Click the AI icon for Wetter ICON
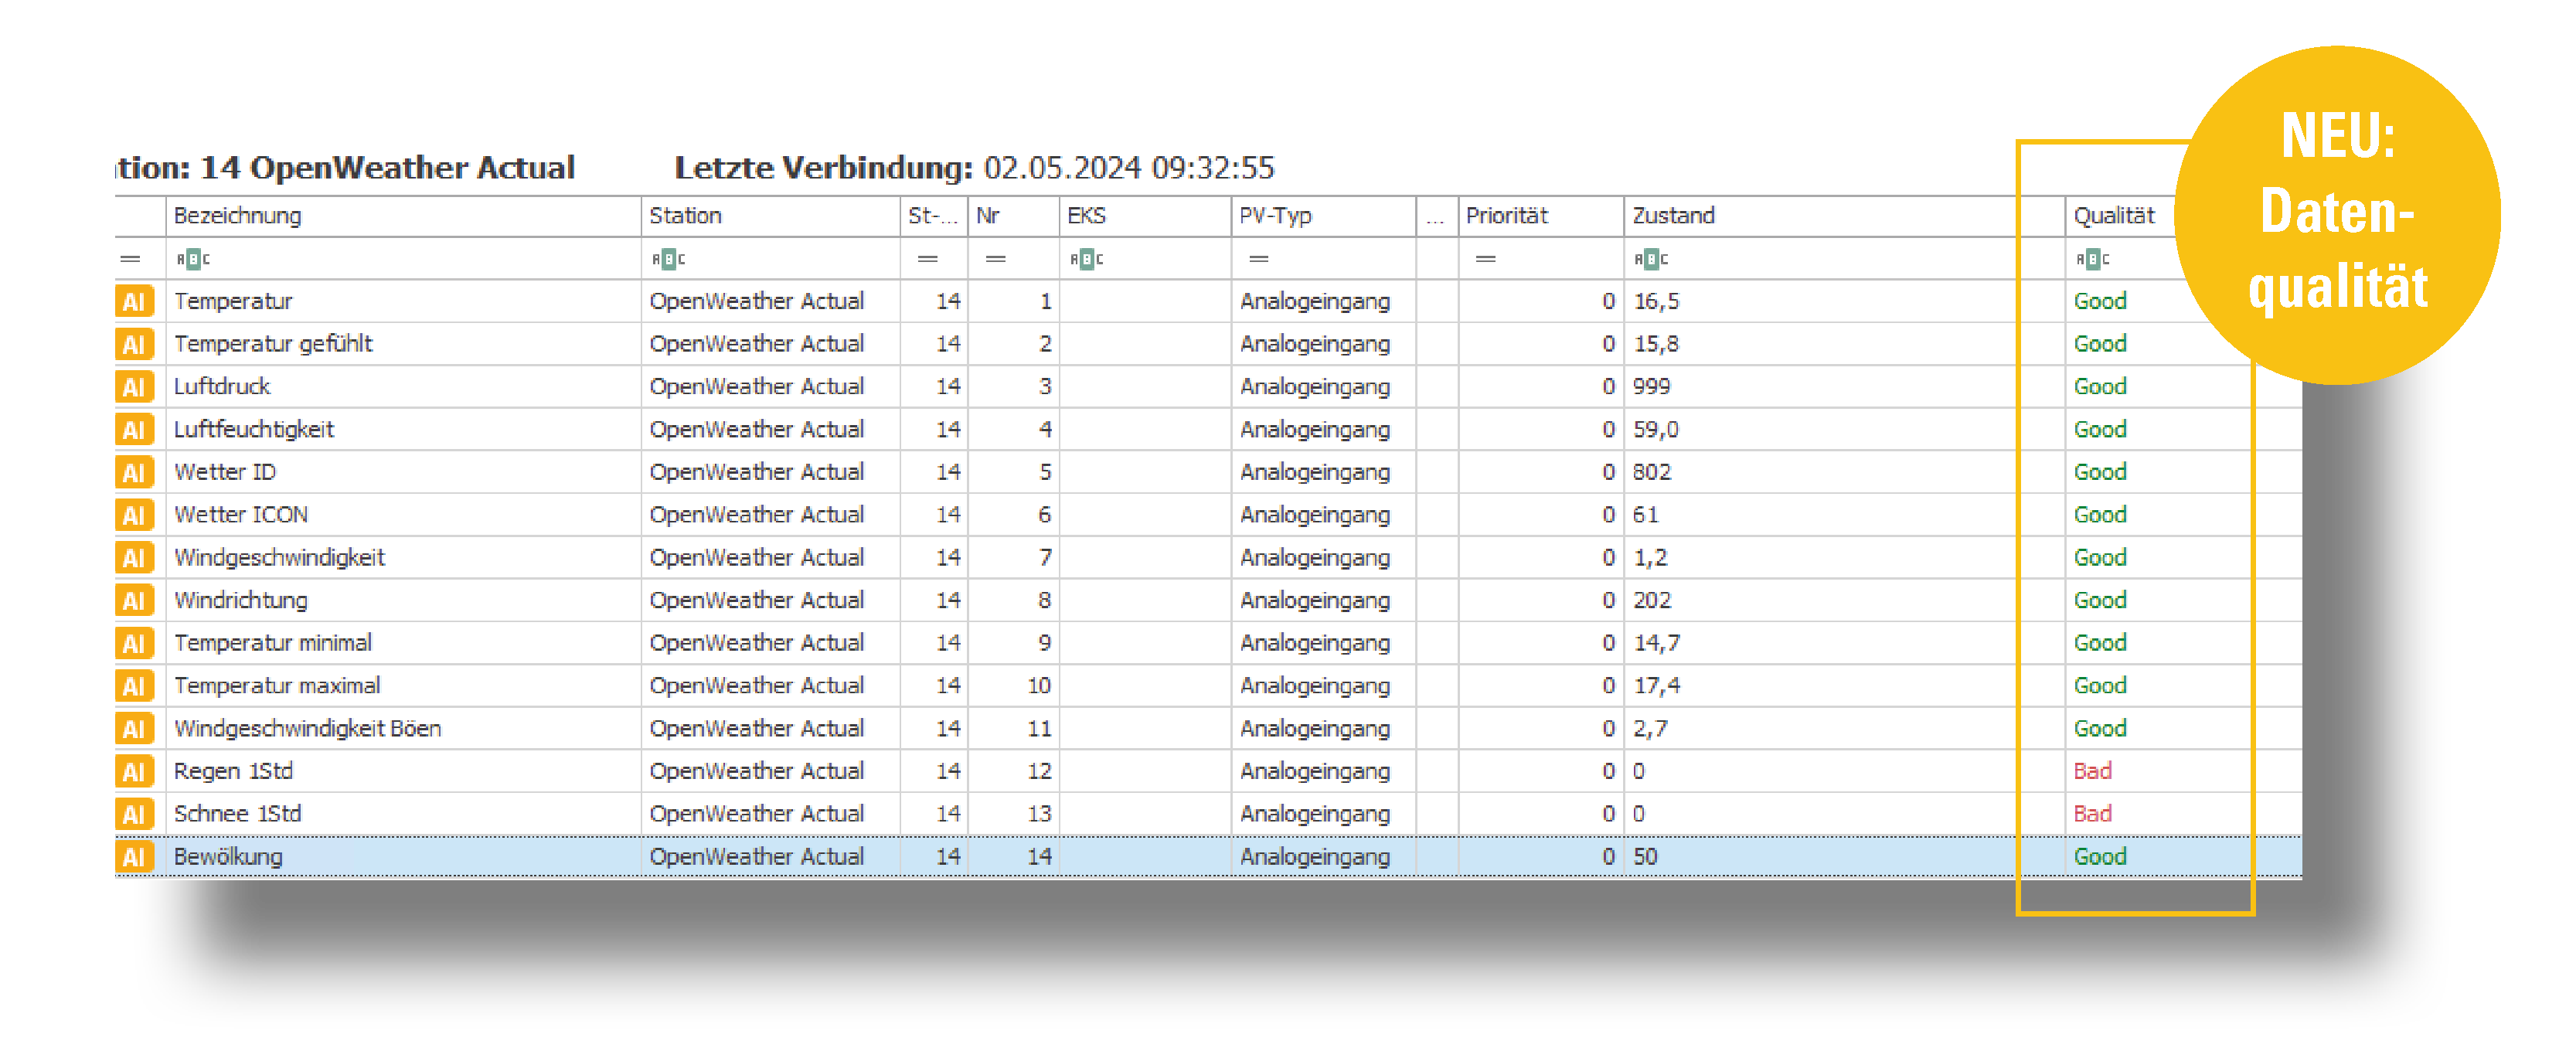 point(134,515)
